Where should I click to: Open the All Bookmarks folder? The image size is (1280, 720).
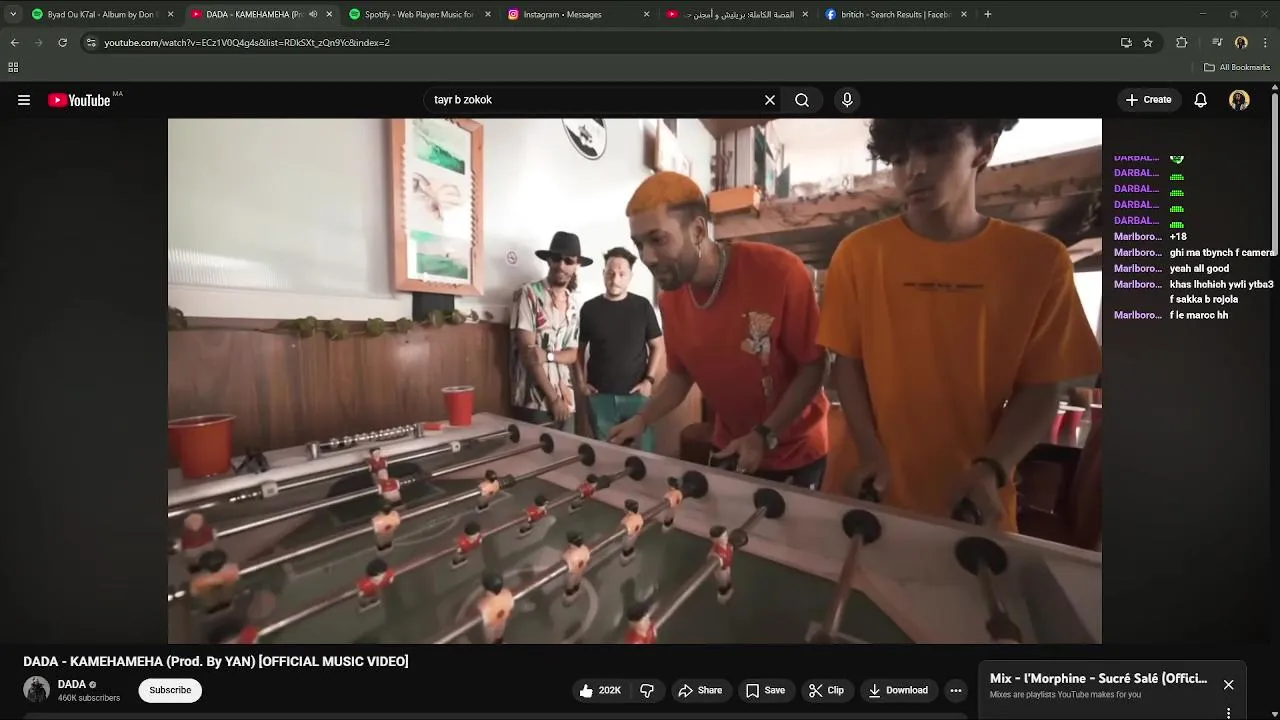[1237, 67]
